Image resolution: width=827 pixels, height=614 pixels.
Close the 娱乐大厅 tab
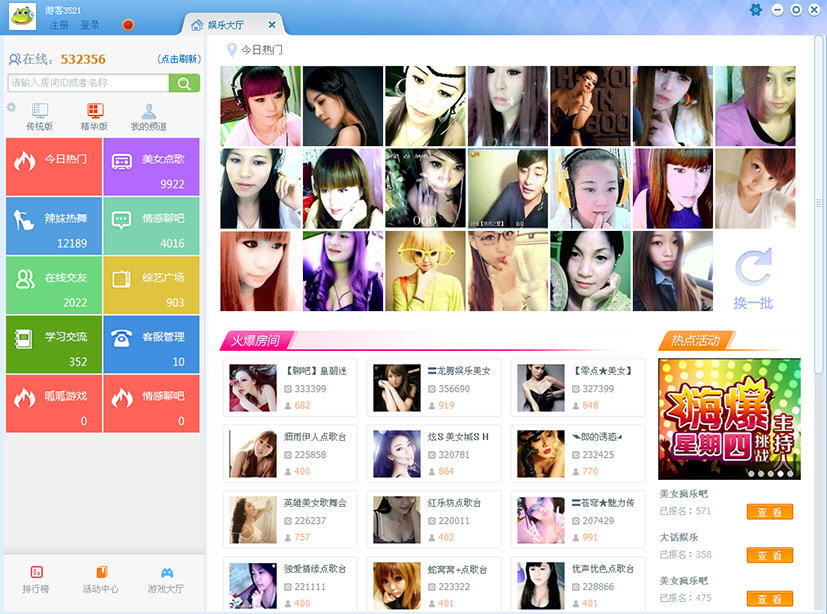[272, 25]
